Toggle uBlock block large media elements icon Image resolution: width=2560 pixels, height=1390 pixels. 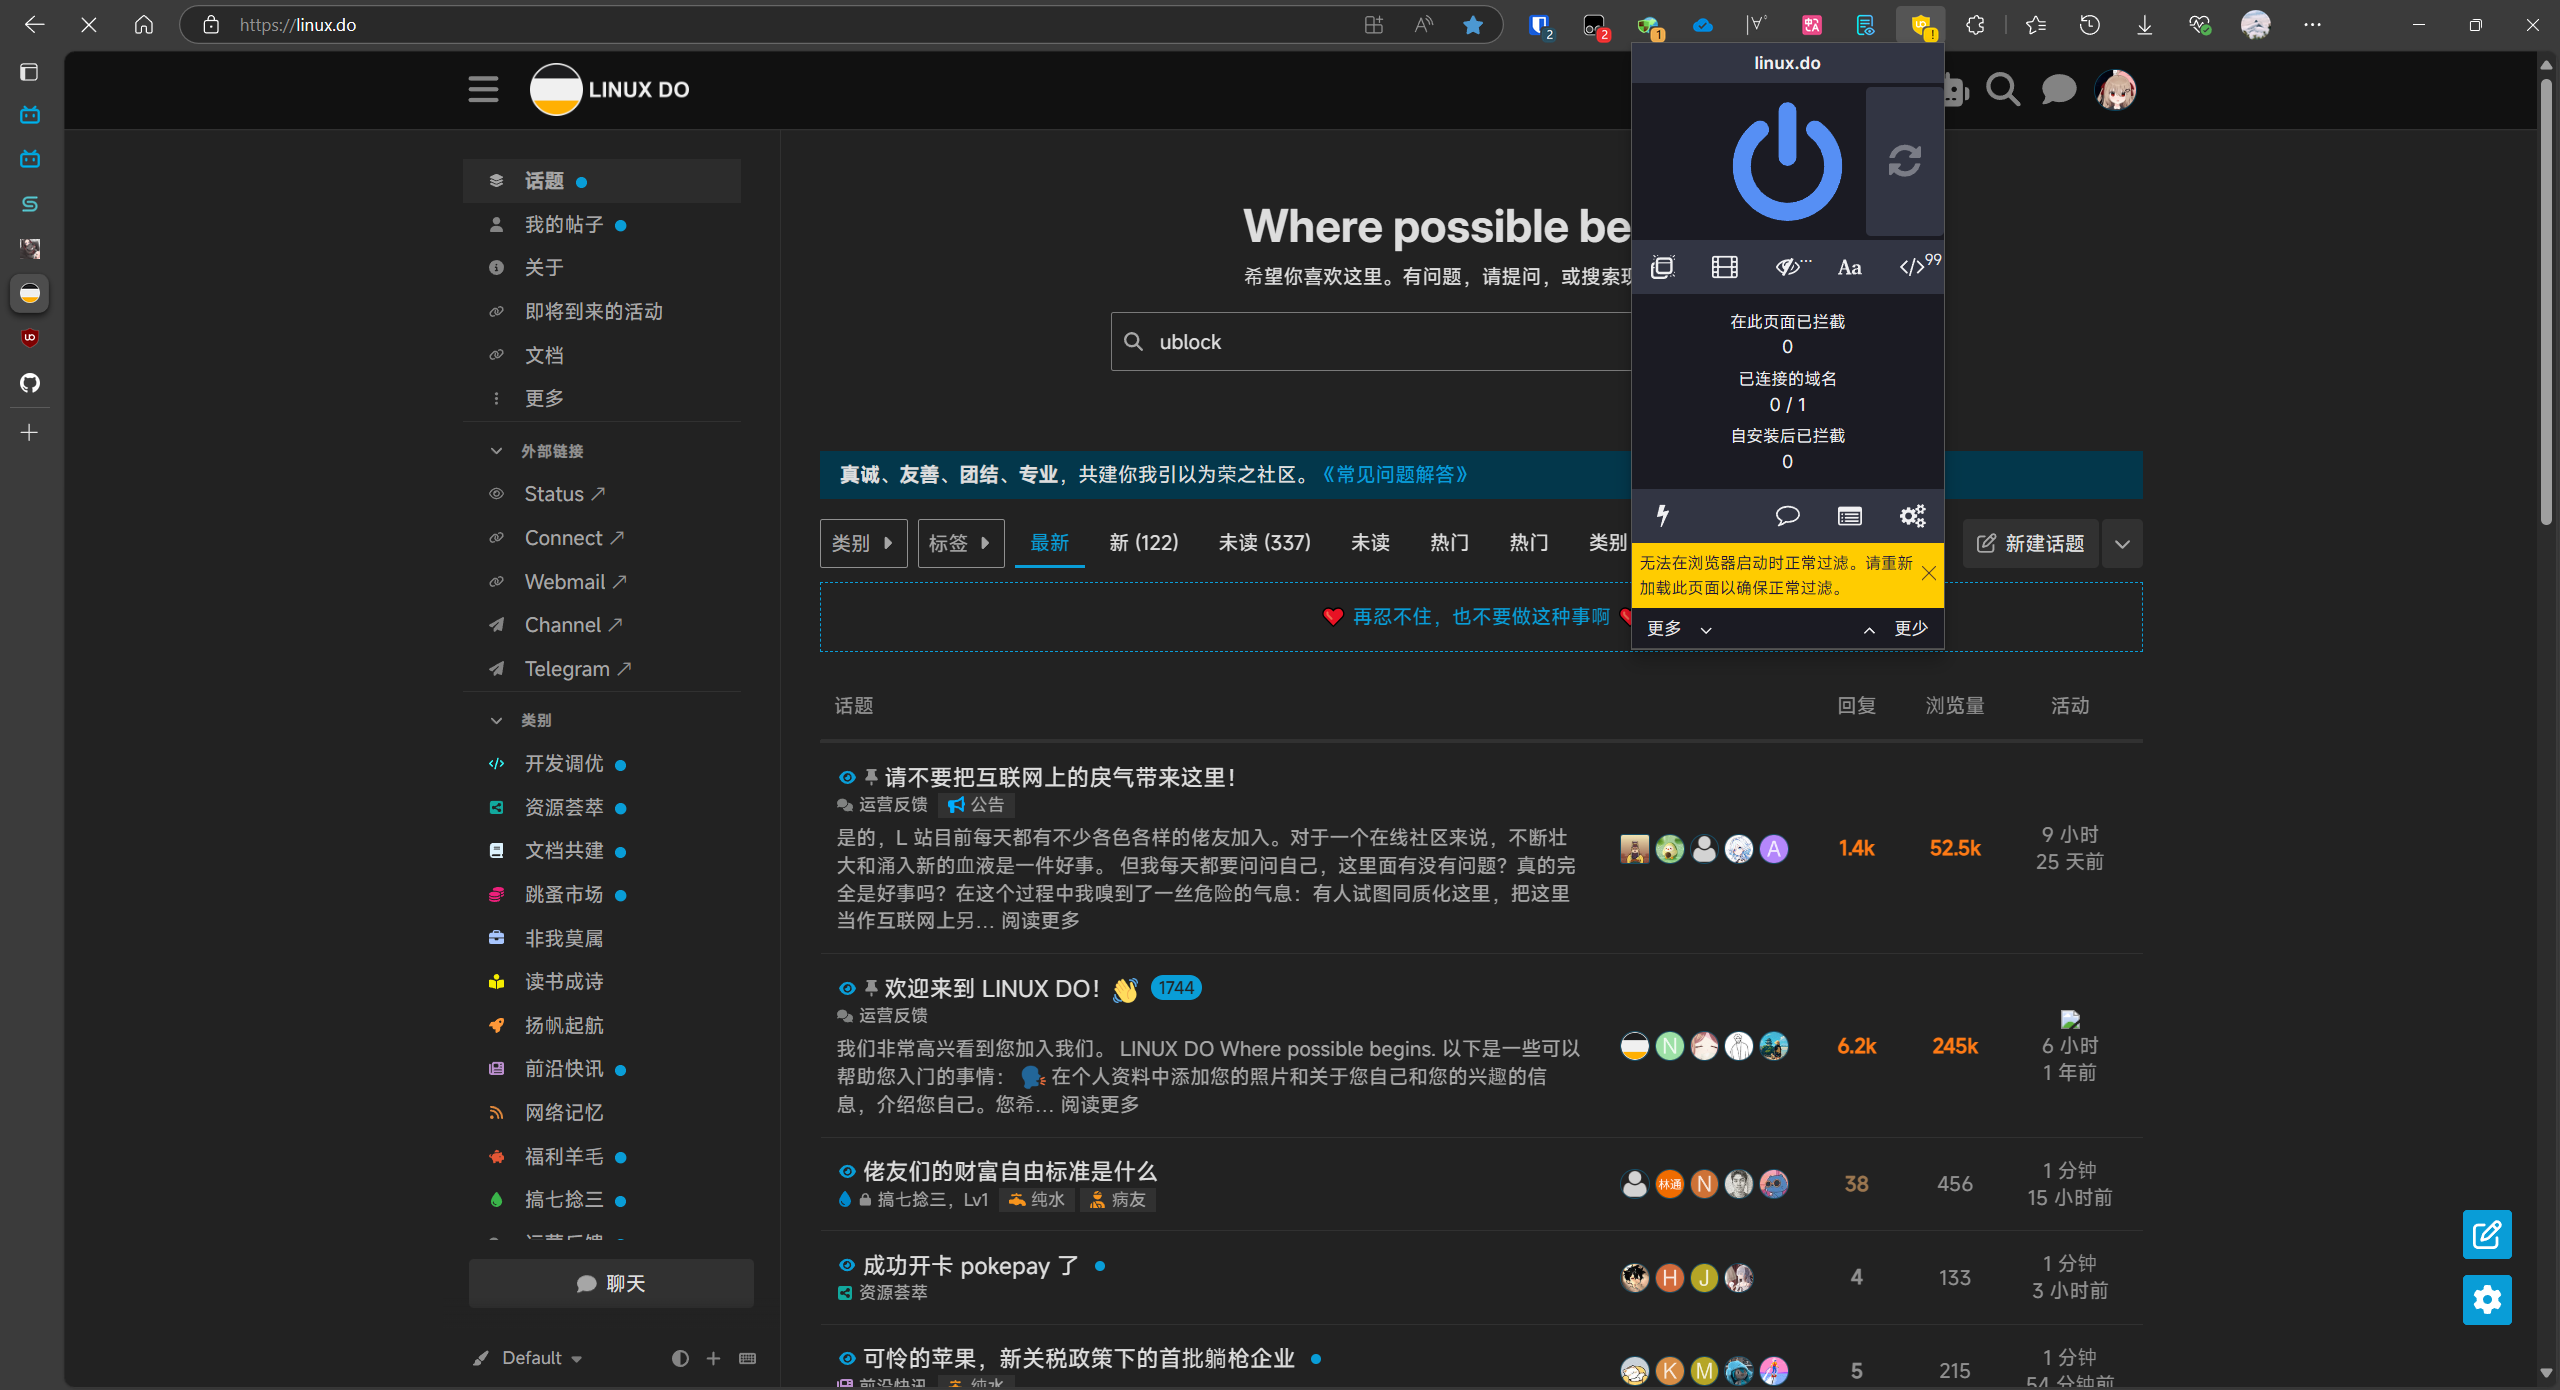[1724, 267]
